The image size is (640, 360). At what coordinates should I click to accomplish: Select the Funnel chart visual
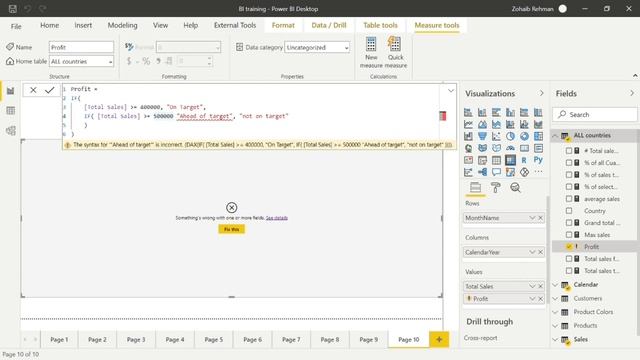(482, 136)
